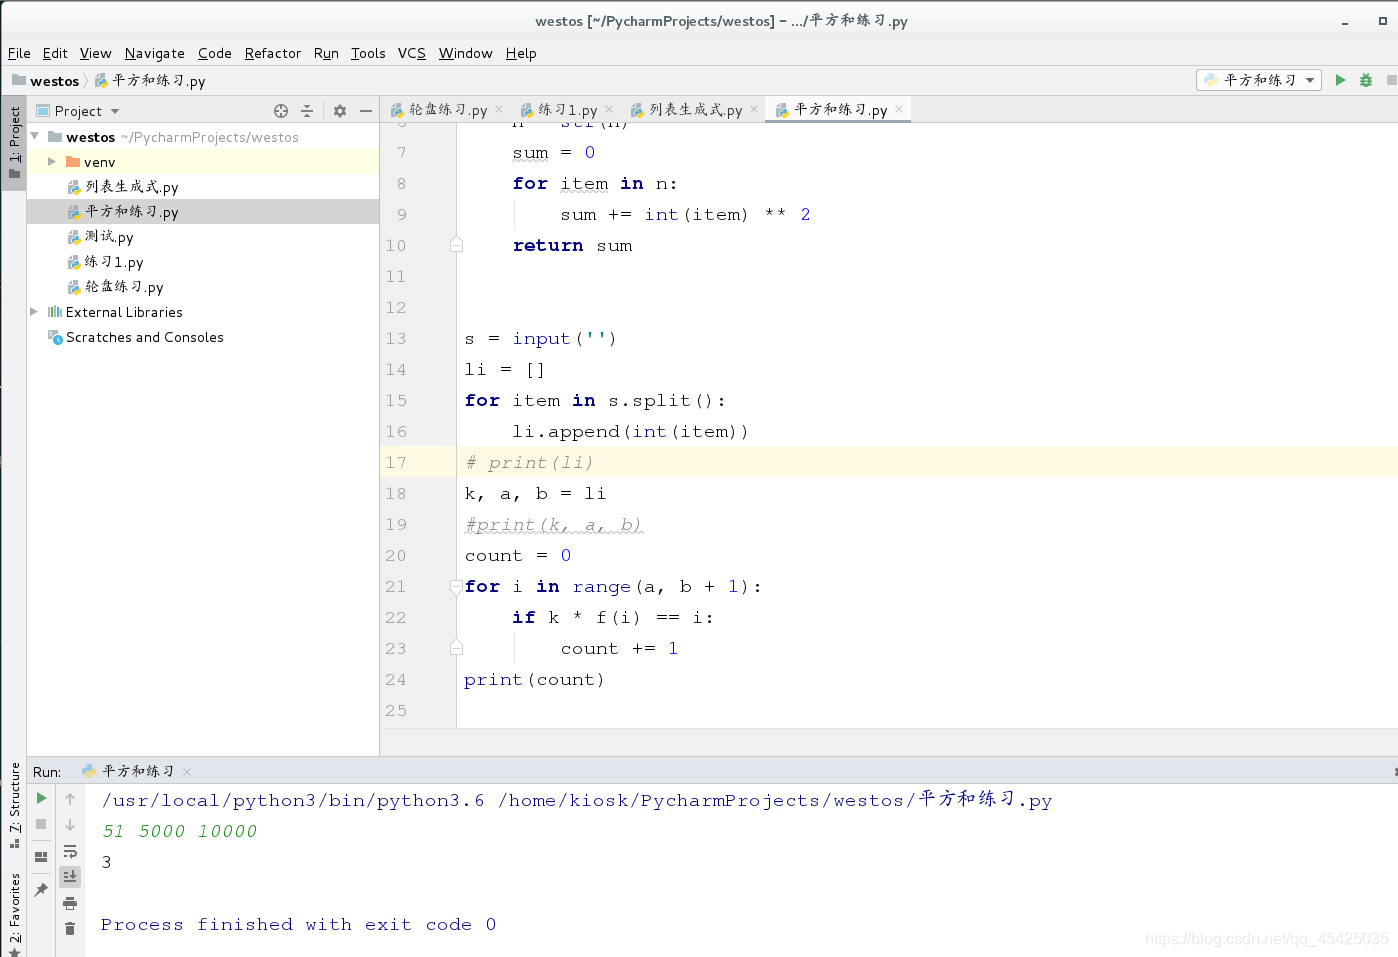The height and width of the screenshot is (957, 1398).
Task: Toggle code fold at line 21
Action: 456,587
